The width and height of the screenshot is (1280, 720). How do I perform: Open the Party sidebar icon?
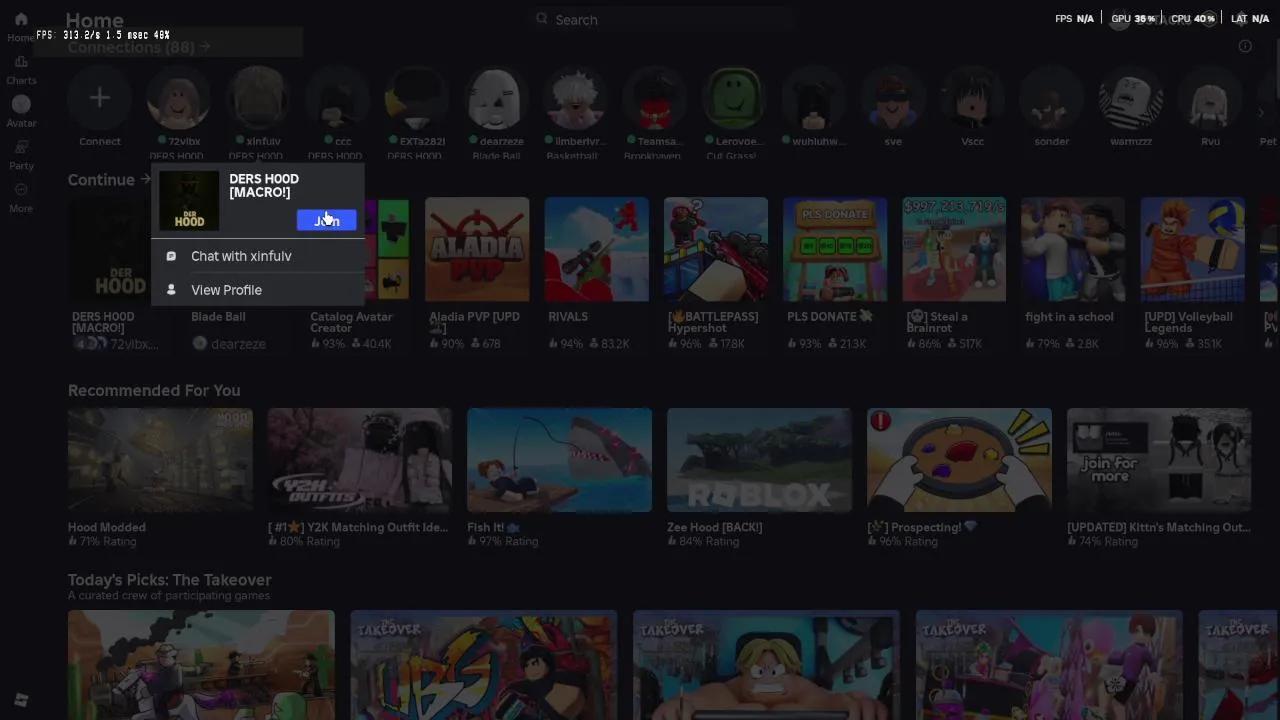21,147
